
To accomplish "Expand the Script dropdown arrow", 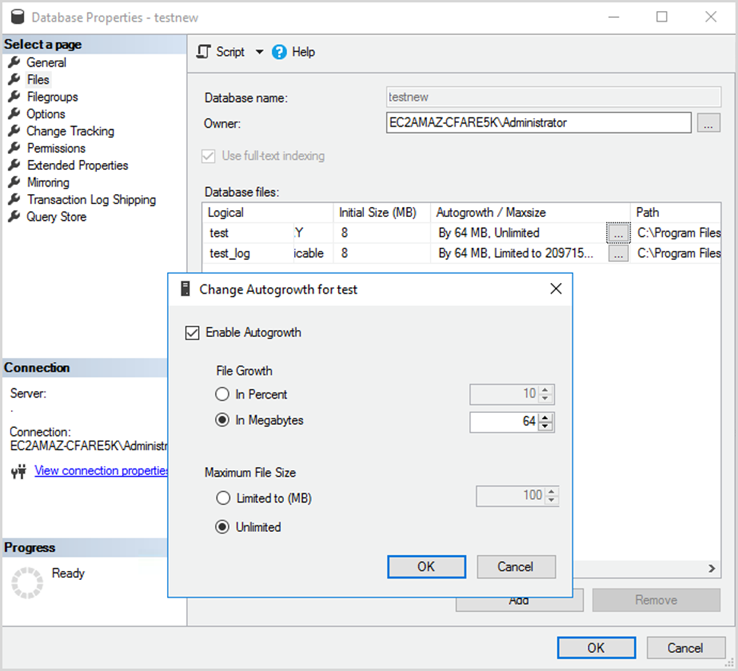I will pos(259,52).
